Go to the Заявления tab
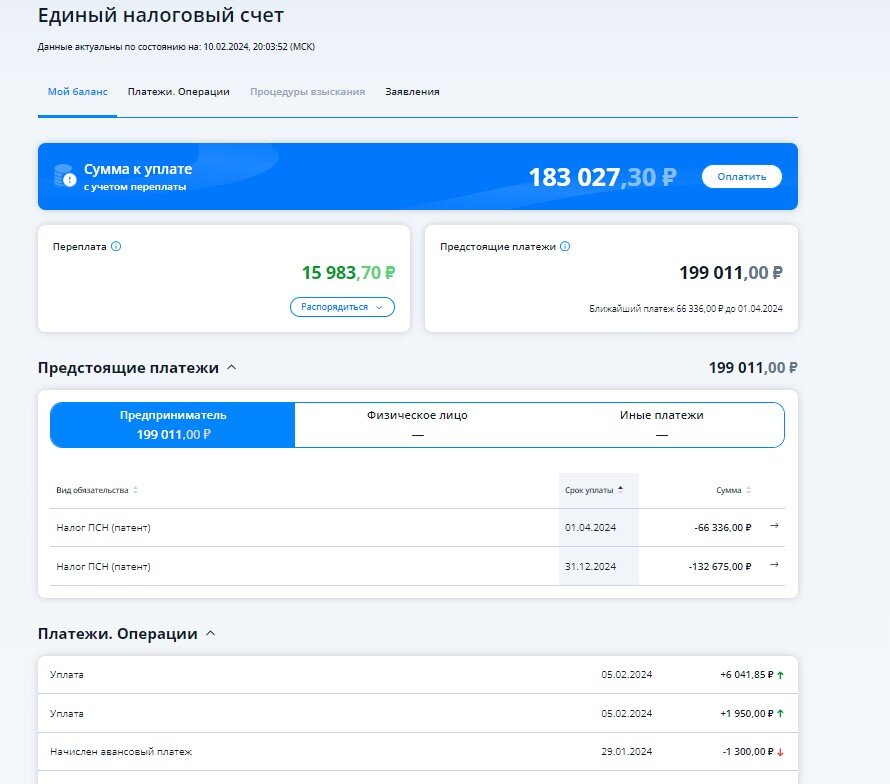Image resolution: width=890 pixels, height=784 pixels. coord(412,91)
